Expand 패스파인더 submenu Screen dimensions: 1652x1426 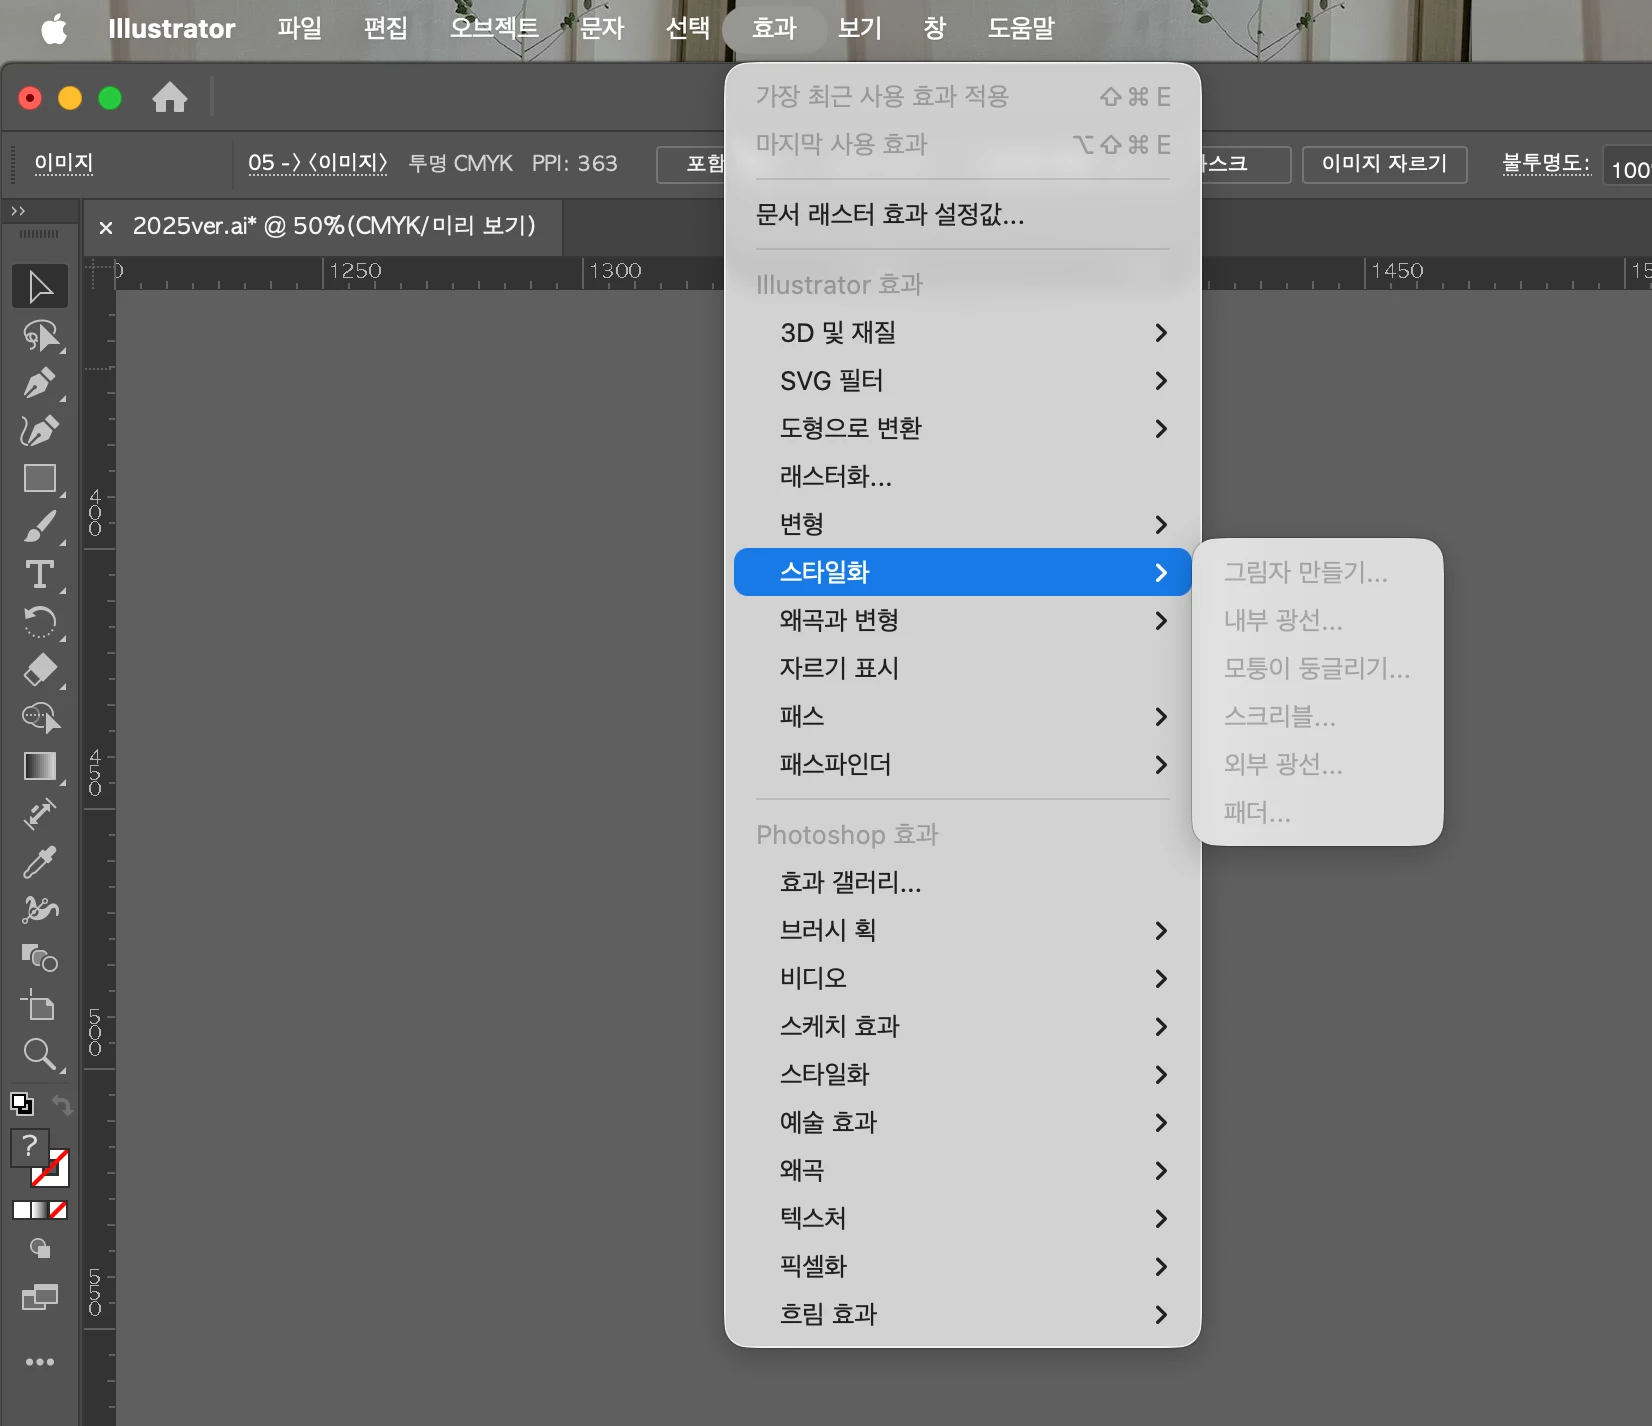(x=962, y=764)
